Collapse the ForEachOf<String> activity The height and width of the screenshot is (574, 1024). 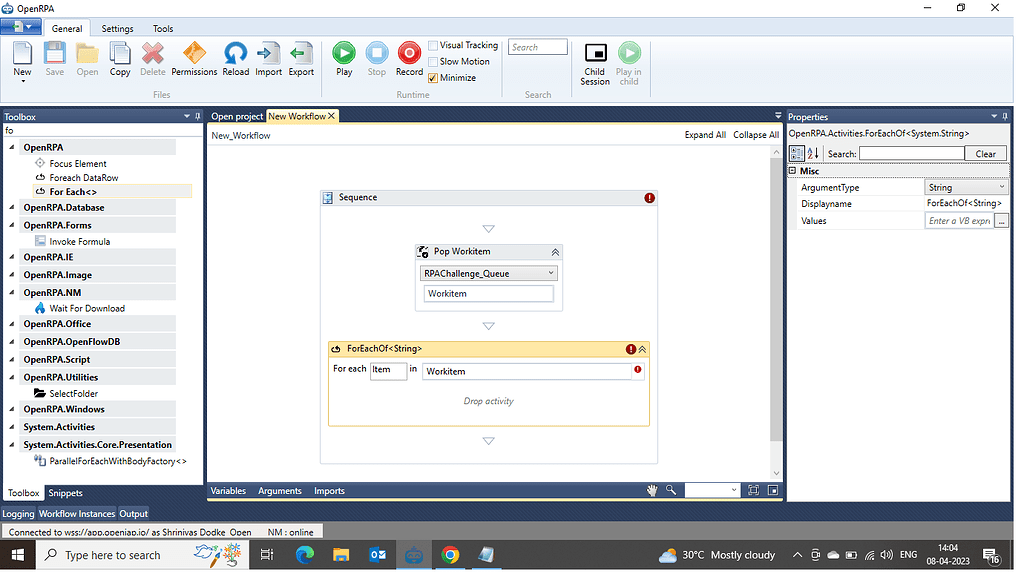[643, 349]
